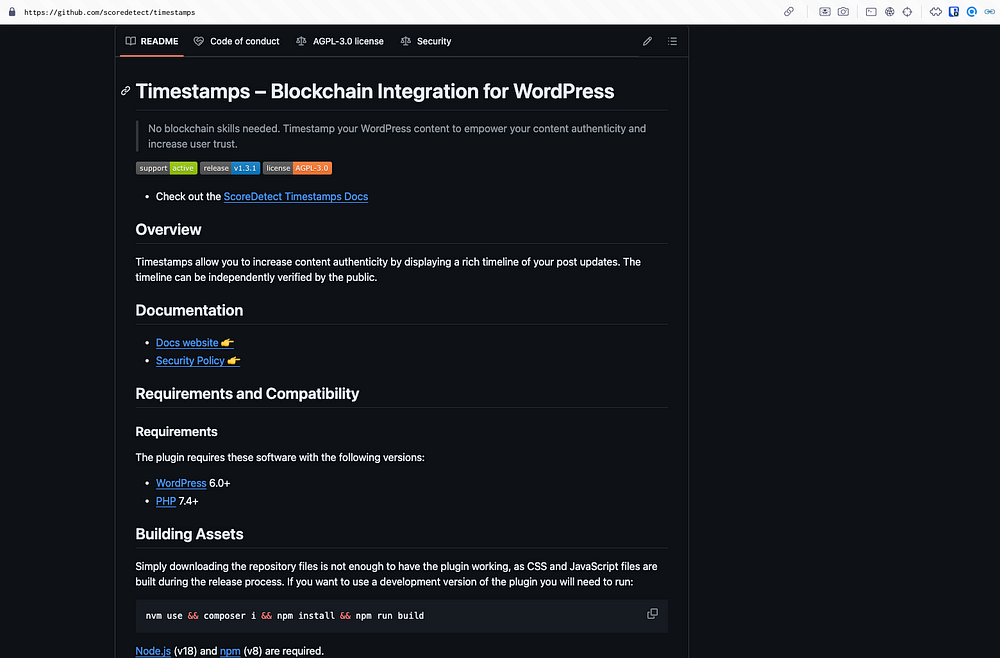Screen dimensions: 1000x658
Task: Click the terminal console icon in toolbar
Action: click(x=871, y=12)
